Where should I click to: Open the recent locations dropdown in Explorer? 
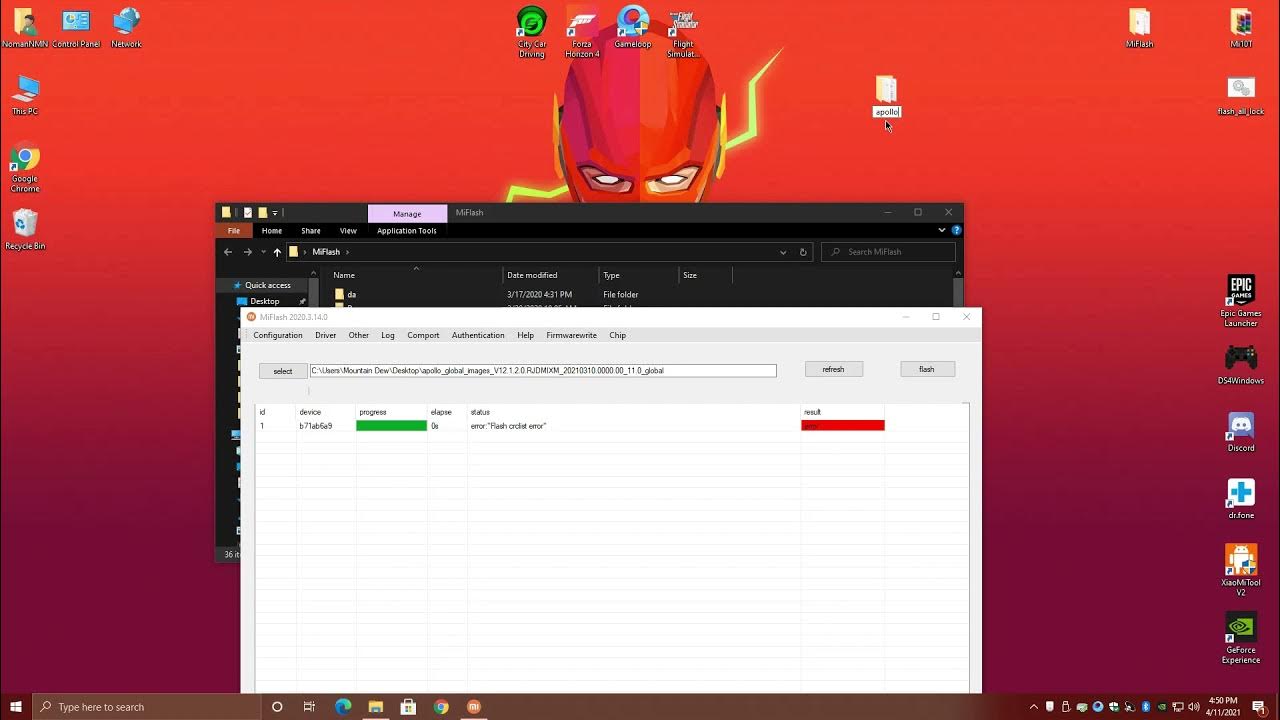pos(263,252)
